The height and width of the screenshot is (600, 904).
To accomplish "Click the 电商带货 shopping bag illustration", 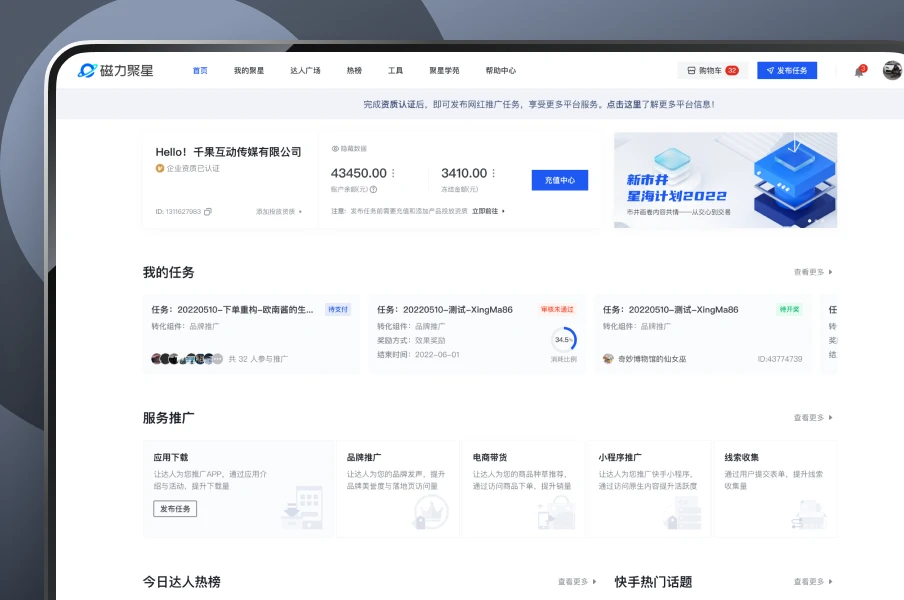I will (556, 513).
